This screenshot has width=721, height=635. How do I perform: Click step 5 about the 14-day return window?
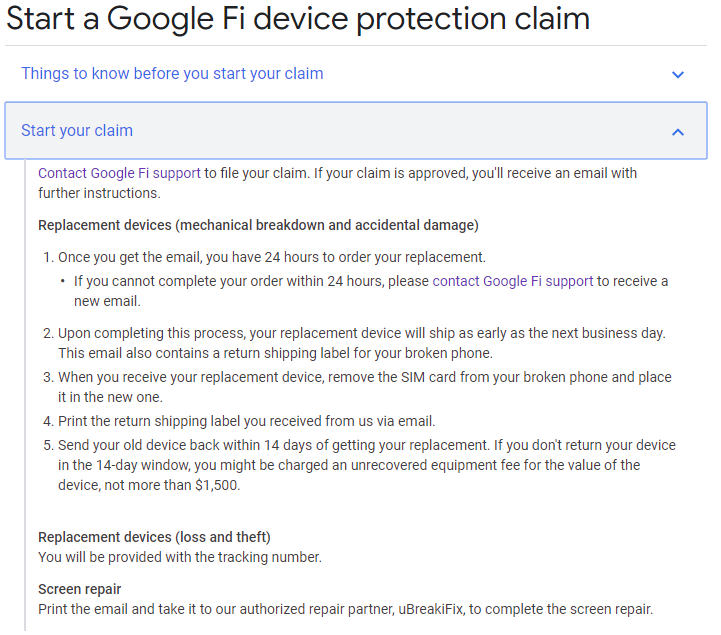(x=366, y=445)
